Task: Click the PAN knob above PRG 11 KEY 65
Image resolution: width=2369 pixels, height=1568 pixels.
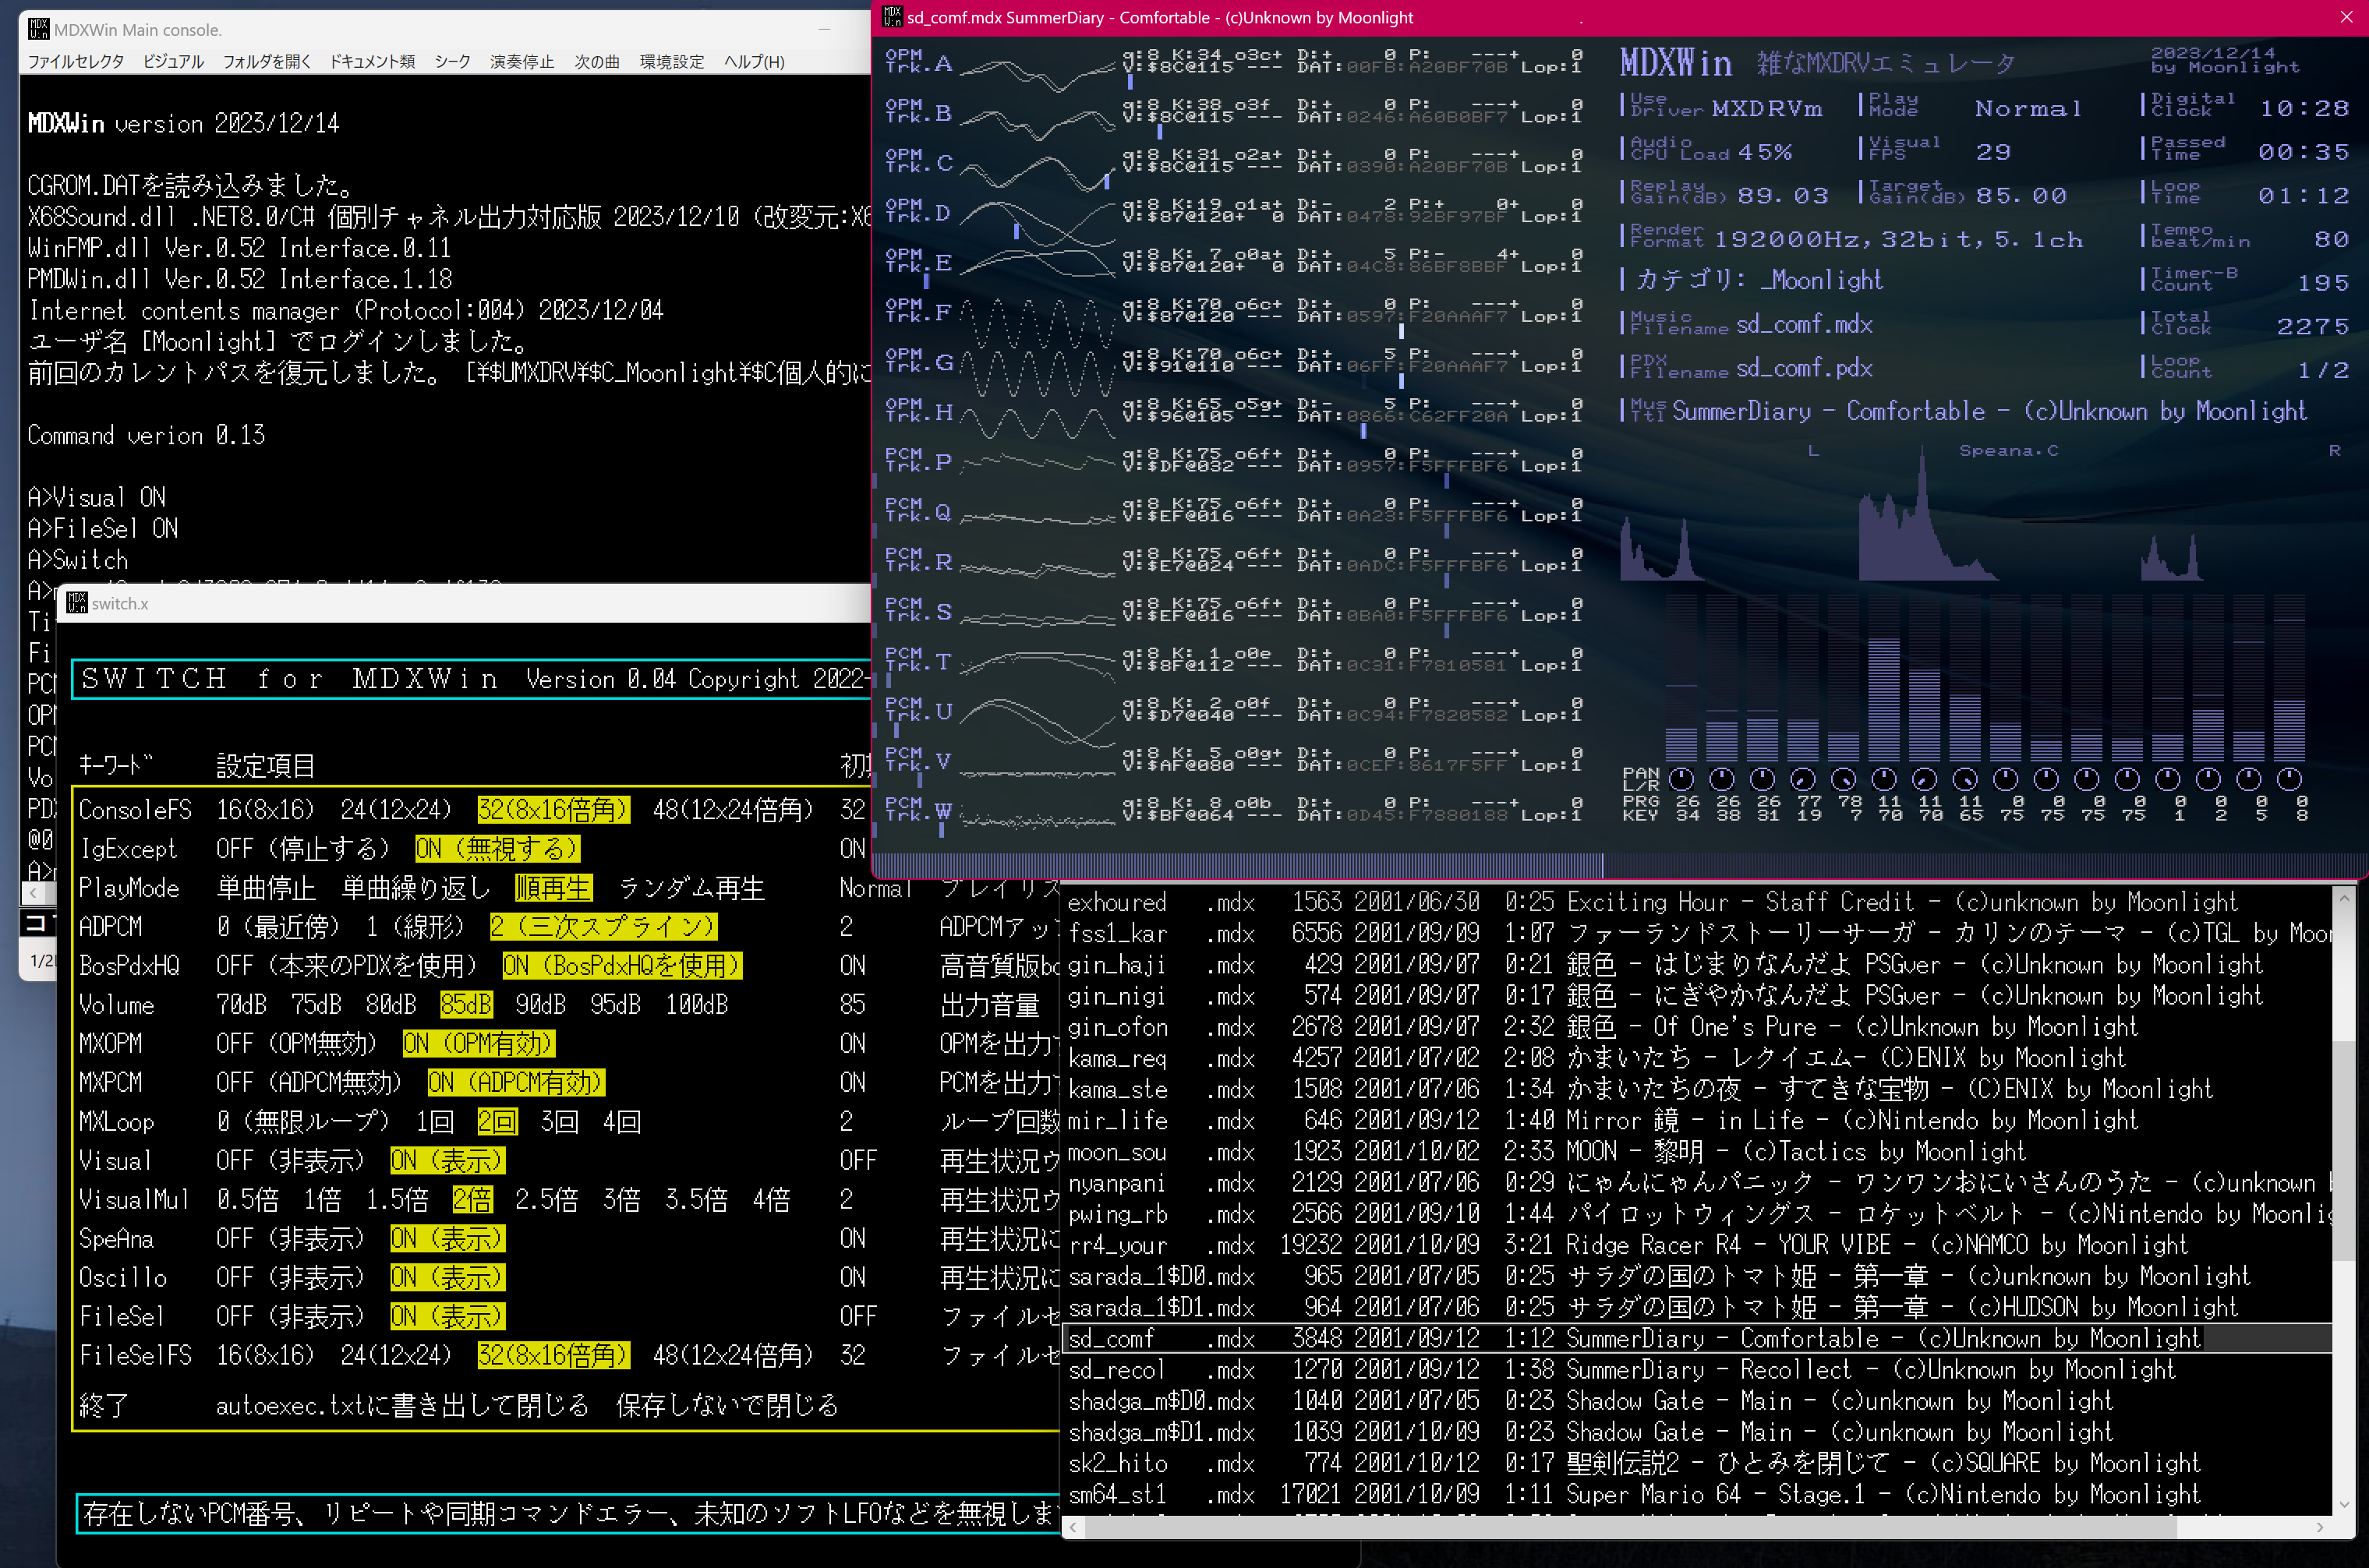Action: click(x=1965, y=779)
